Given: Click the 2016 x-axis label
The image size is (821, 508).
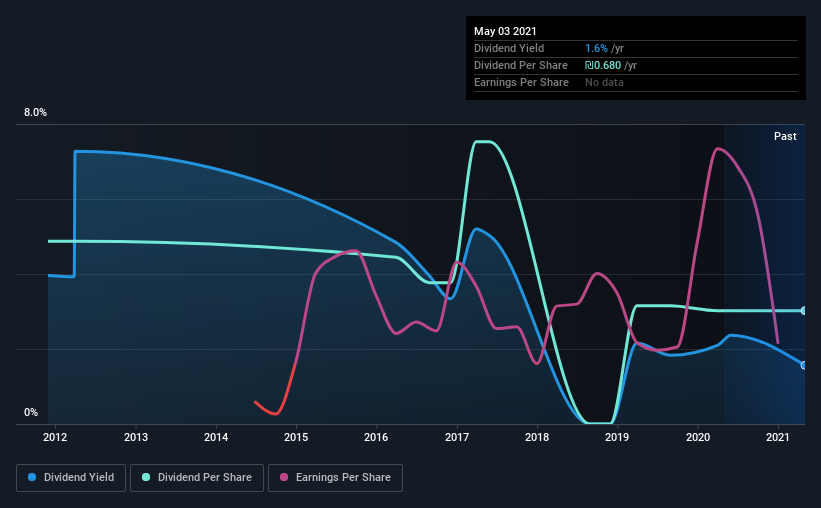Looking at the screenshot, I should (376, 437).
